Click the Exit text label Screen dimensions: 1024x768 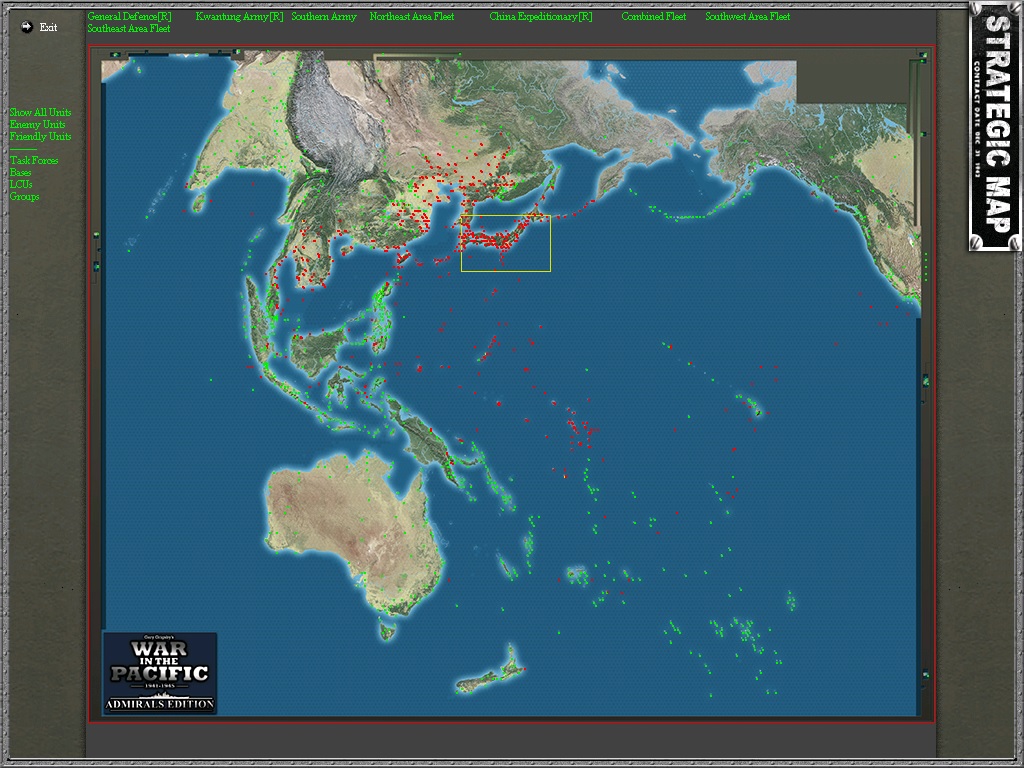tap(48, 27)
